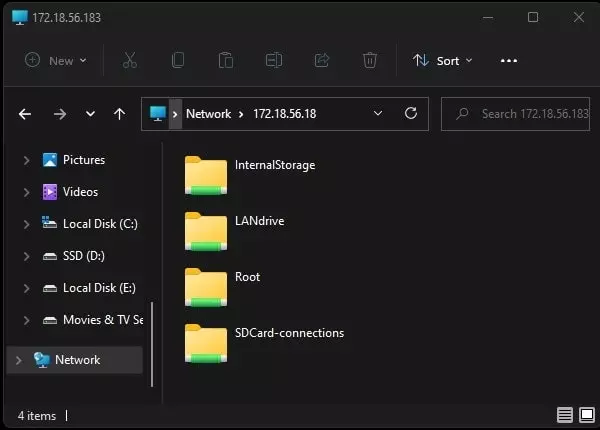Viewport: 600px width, 430px height.
Task: Refresh the current folder view
Action: point(411,113)
